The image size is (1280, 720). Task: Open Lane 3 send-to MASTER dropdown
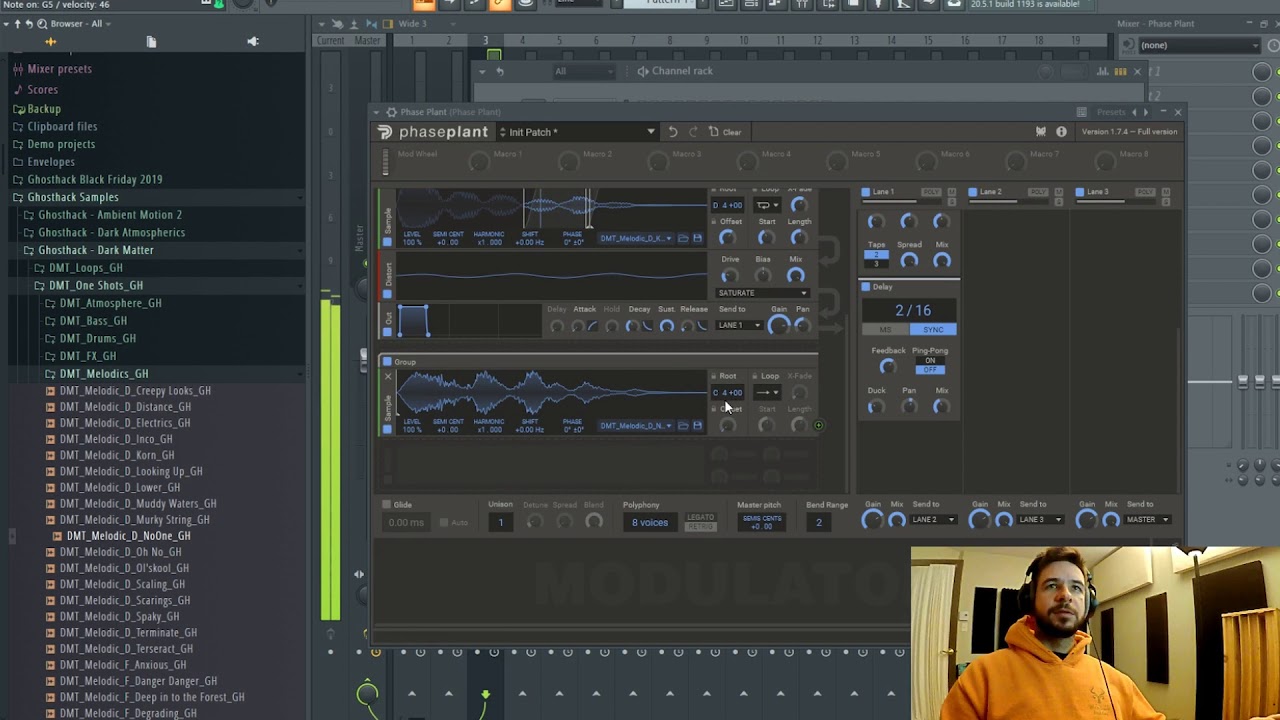pos(1147,520)
